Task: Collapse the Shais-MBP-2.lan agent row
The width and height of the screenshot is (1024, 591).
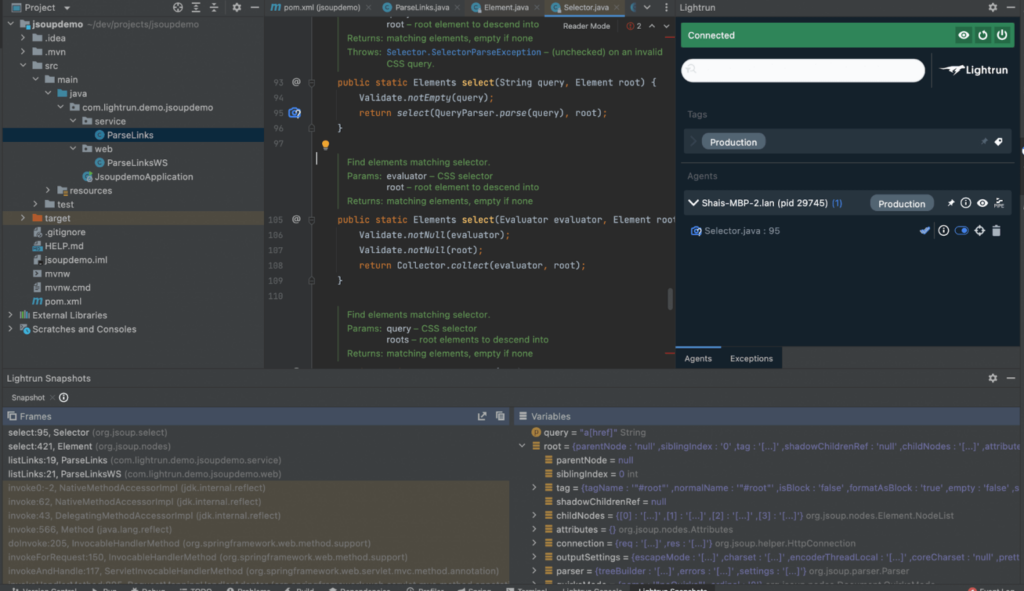Action: click(693, 203)
